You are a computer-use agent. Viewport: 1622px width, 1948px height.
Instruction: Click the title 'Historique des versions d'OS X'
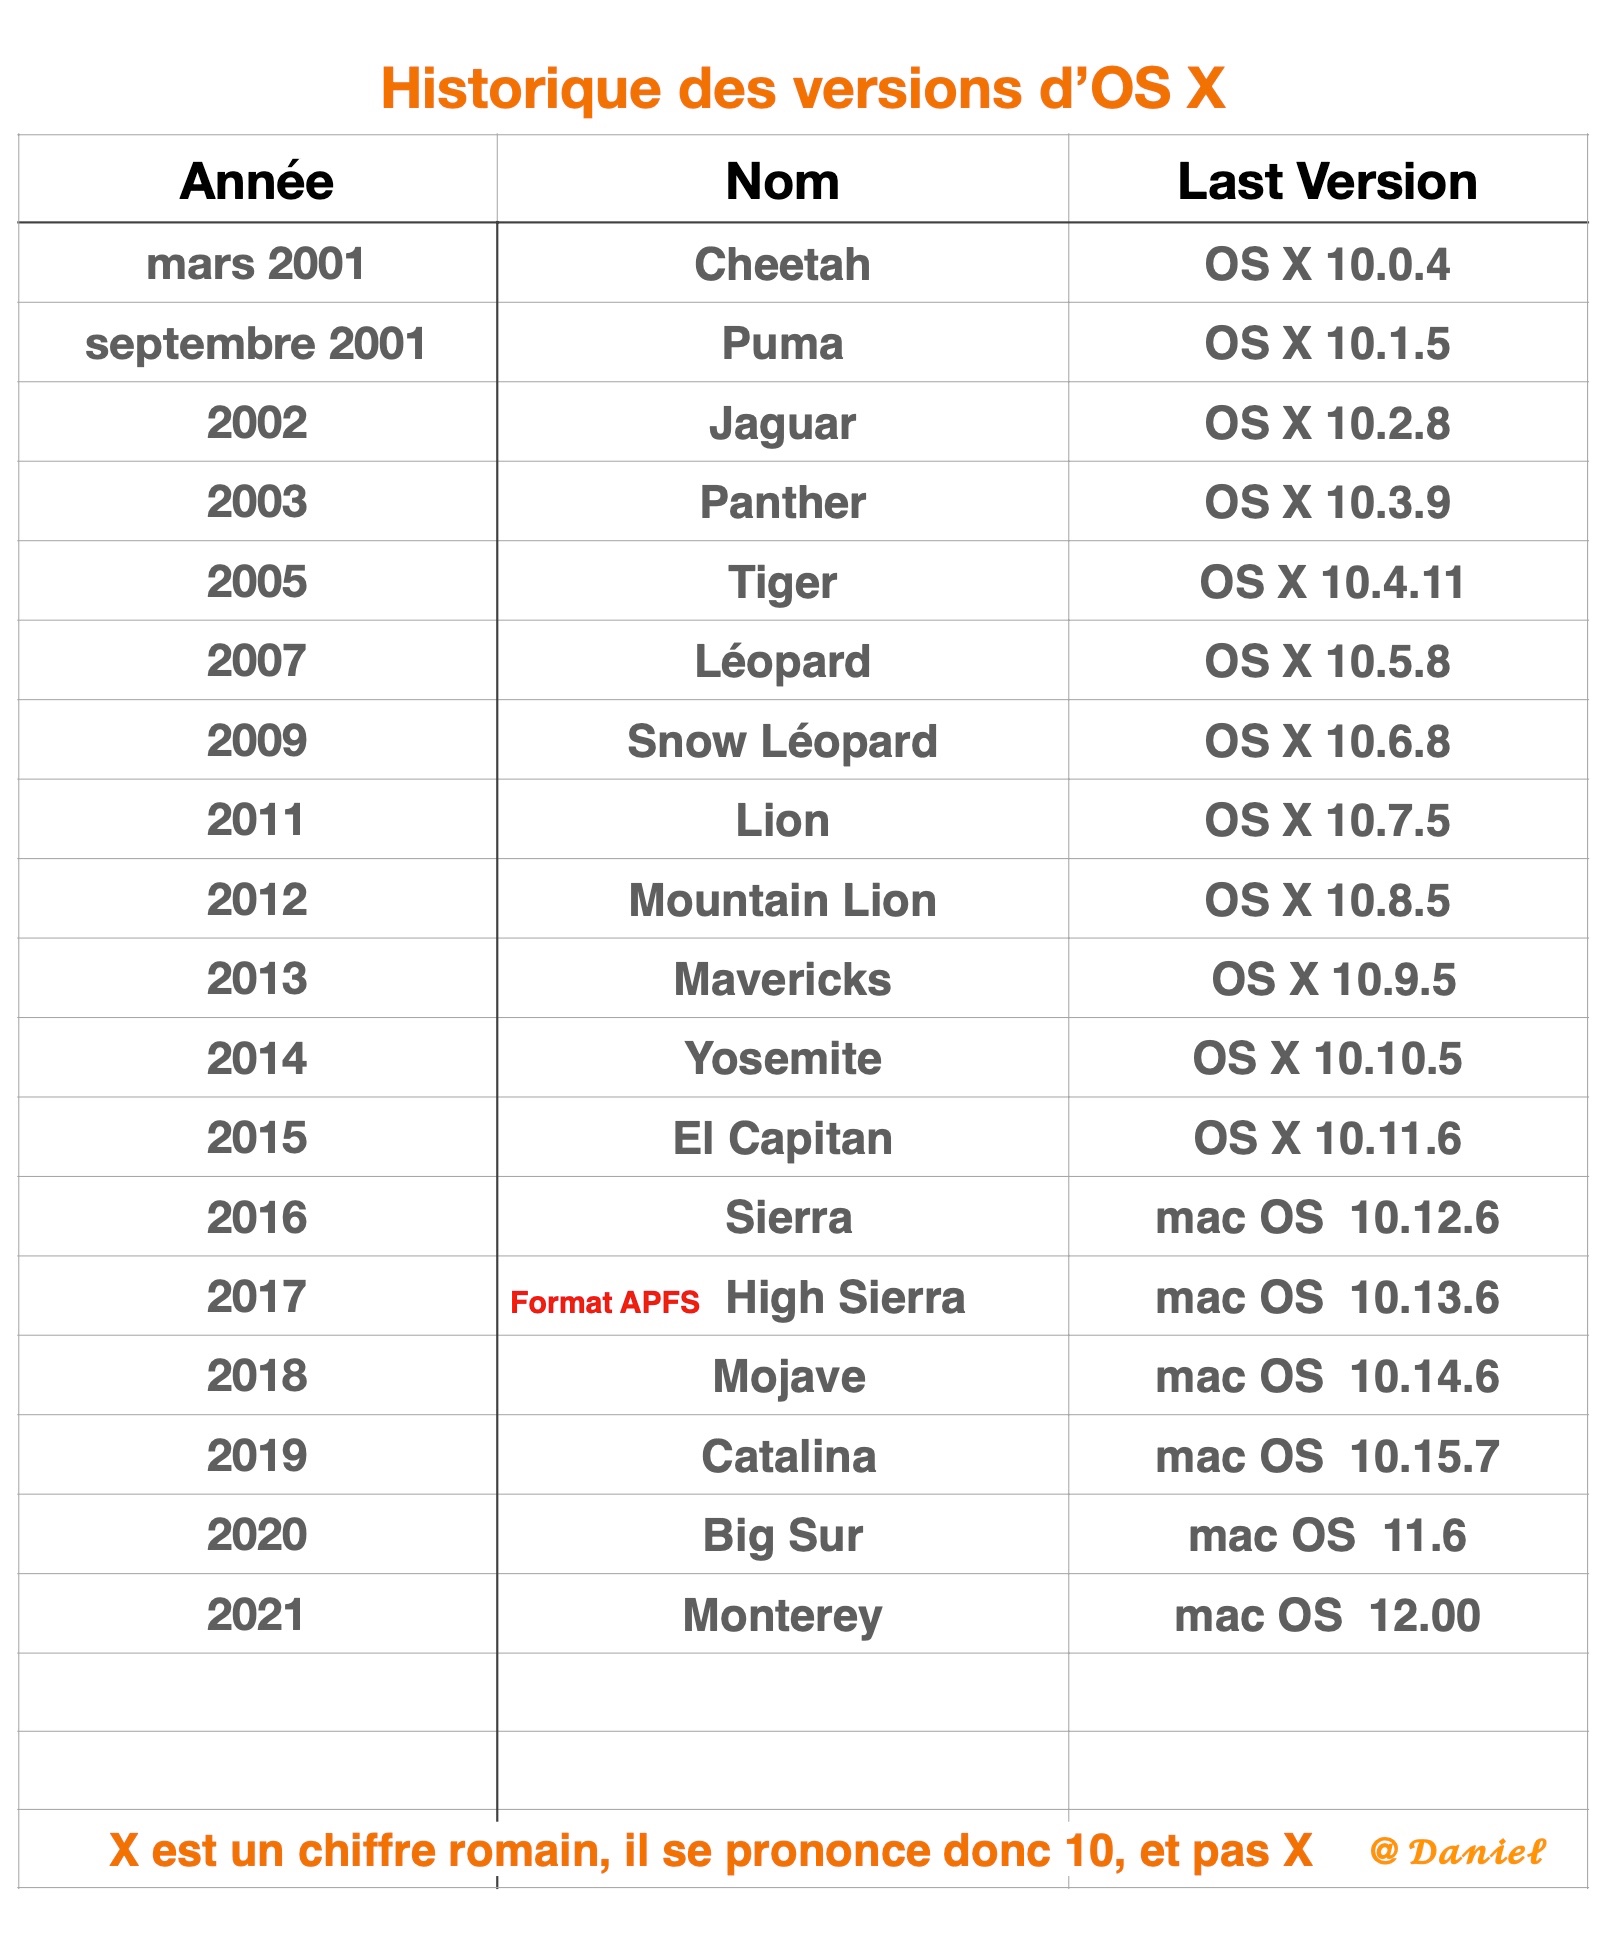[x=803, y=88]
